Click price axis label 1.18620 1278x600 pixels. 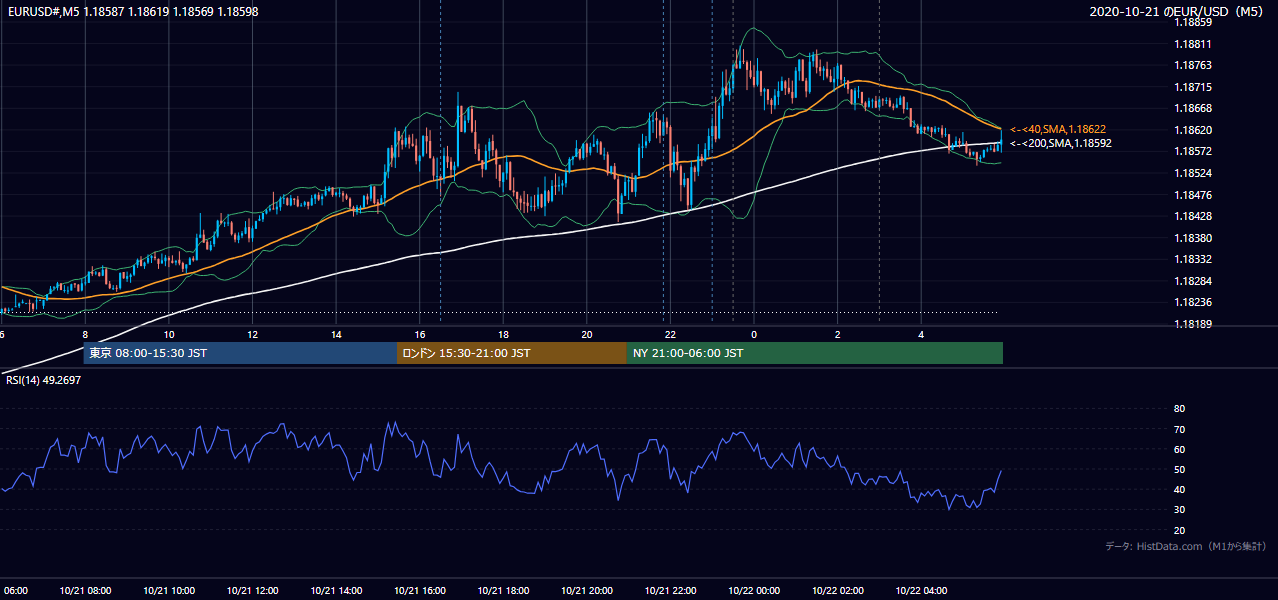(1192, 130)
